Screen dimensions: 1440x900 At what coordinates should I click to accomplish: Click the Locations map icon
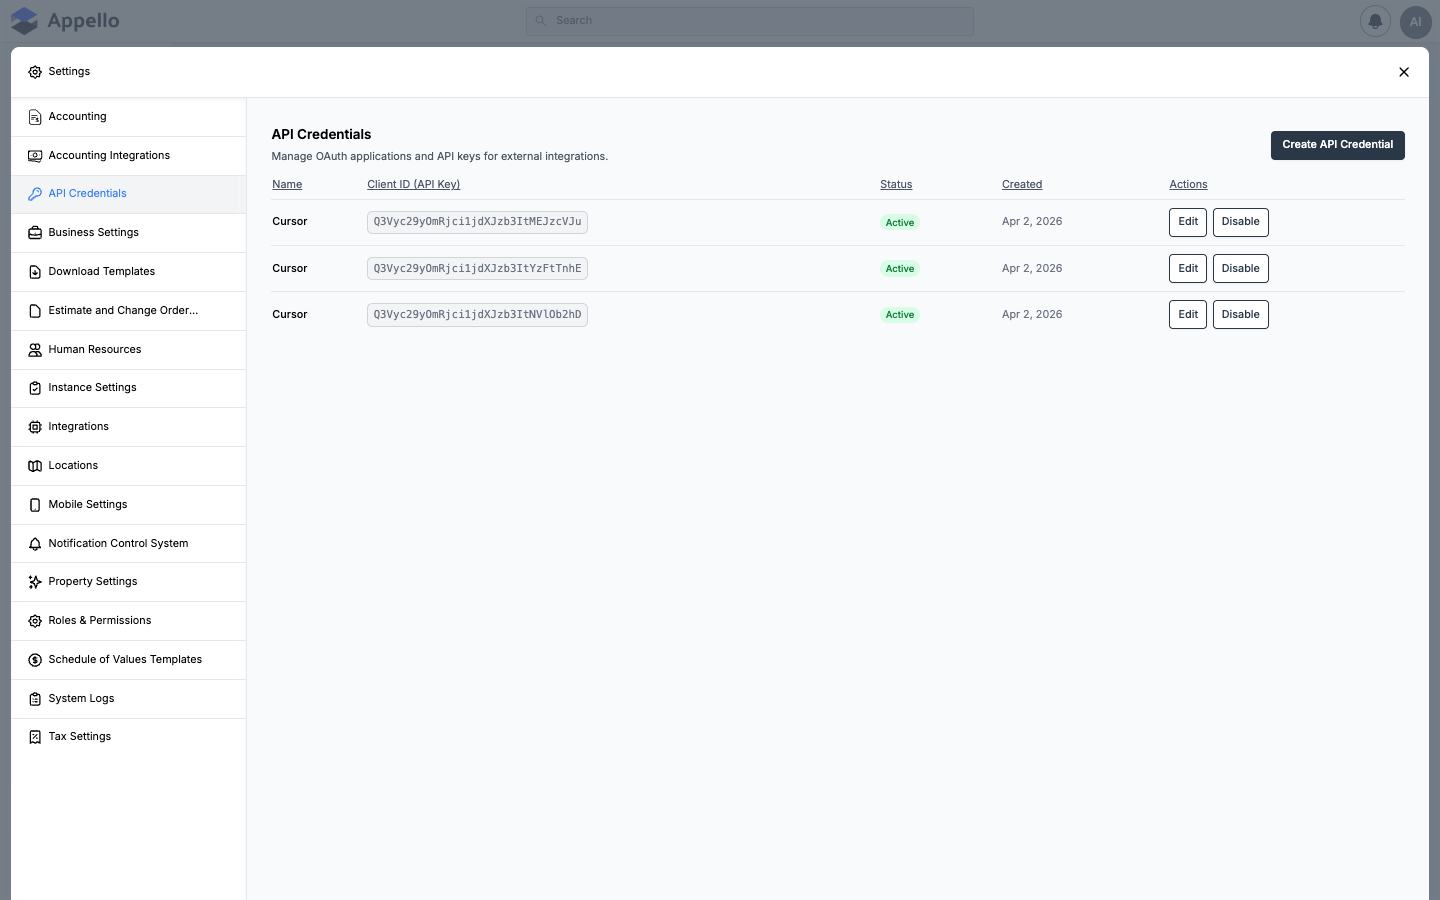pos(35,466)
